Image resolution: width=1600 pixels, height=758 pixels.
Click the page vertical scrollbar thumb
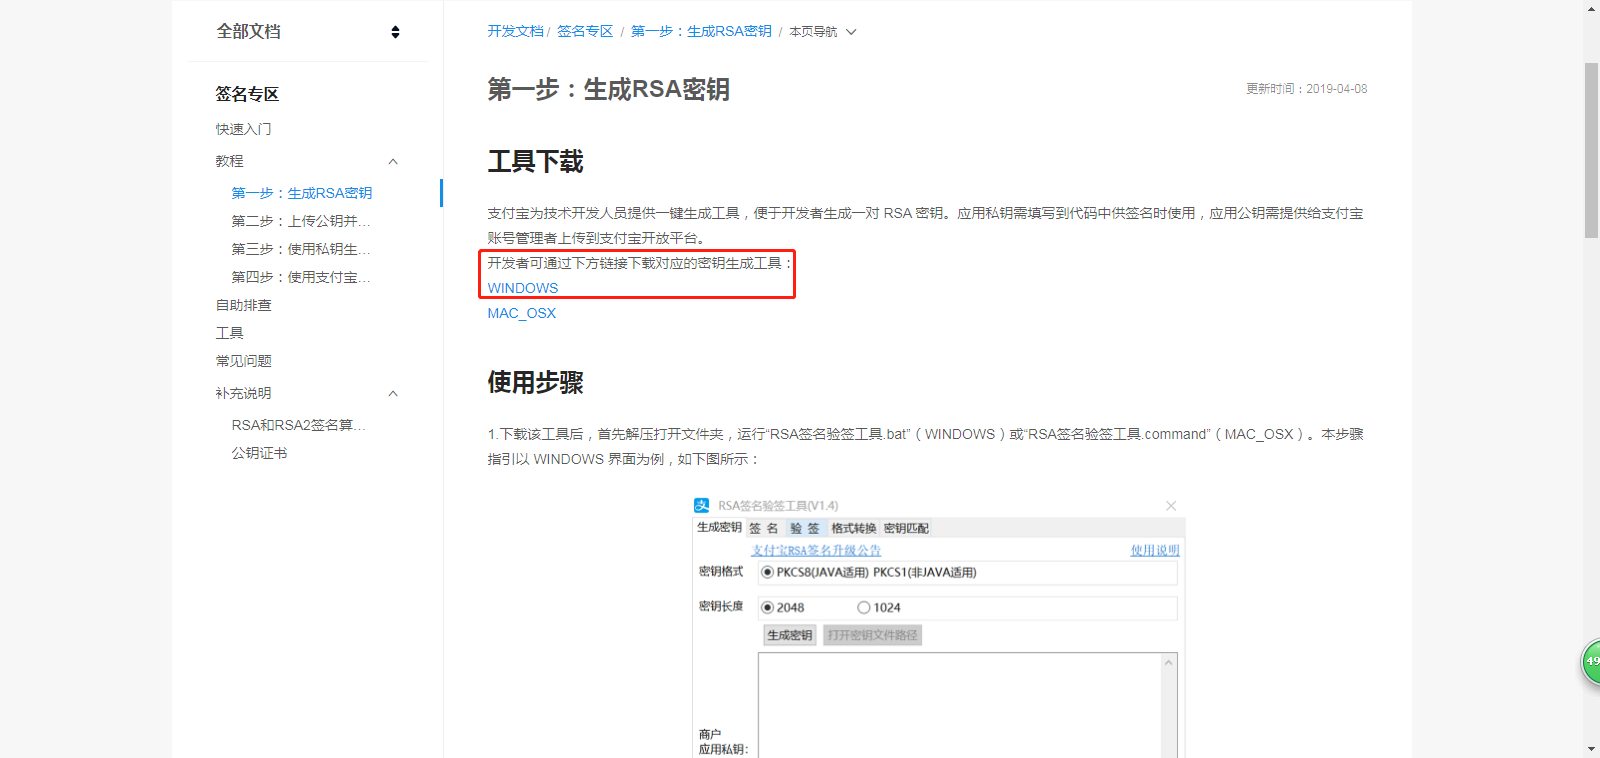coord(1591,150)
